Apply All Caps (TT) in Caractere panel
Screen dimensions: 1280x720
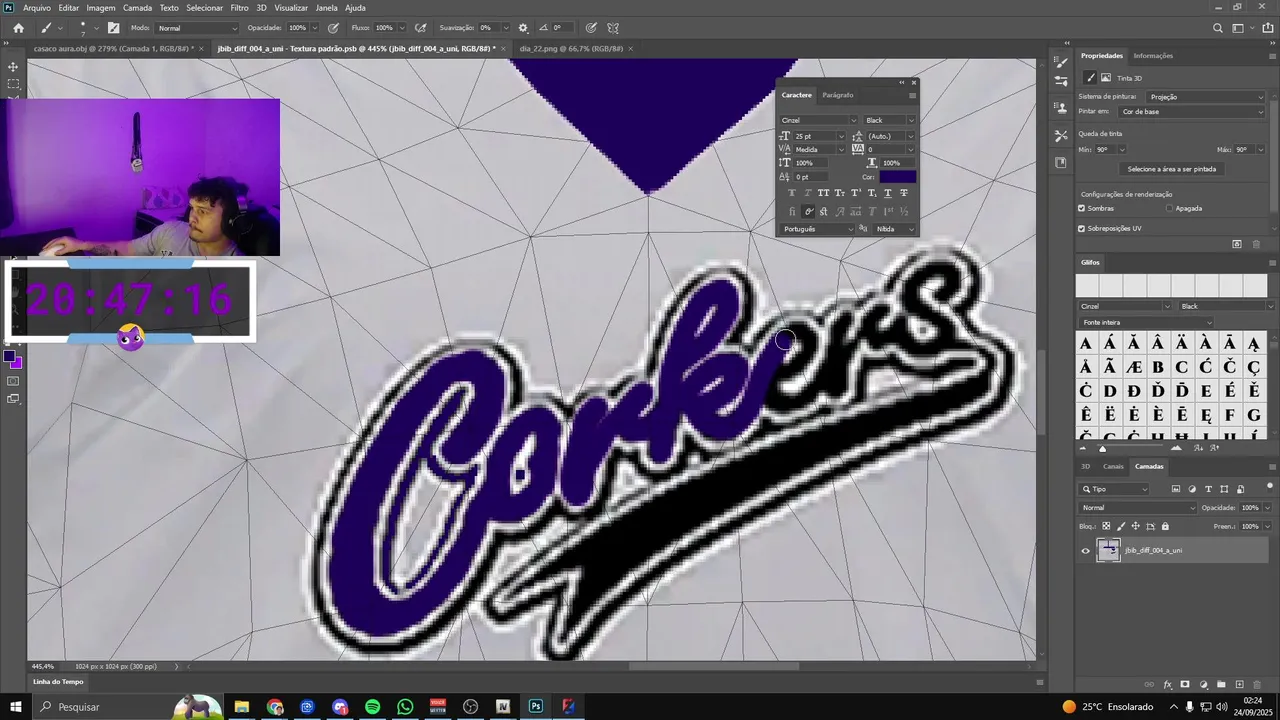point(823,193)
